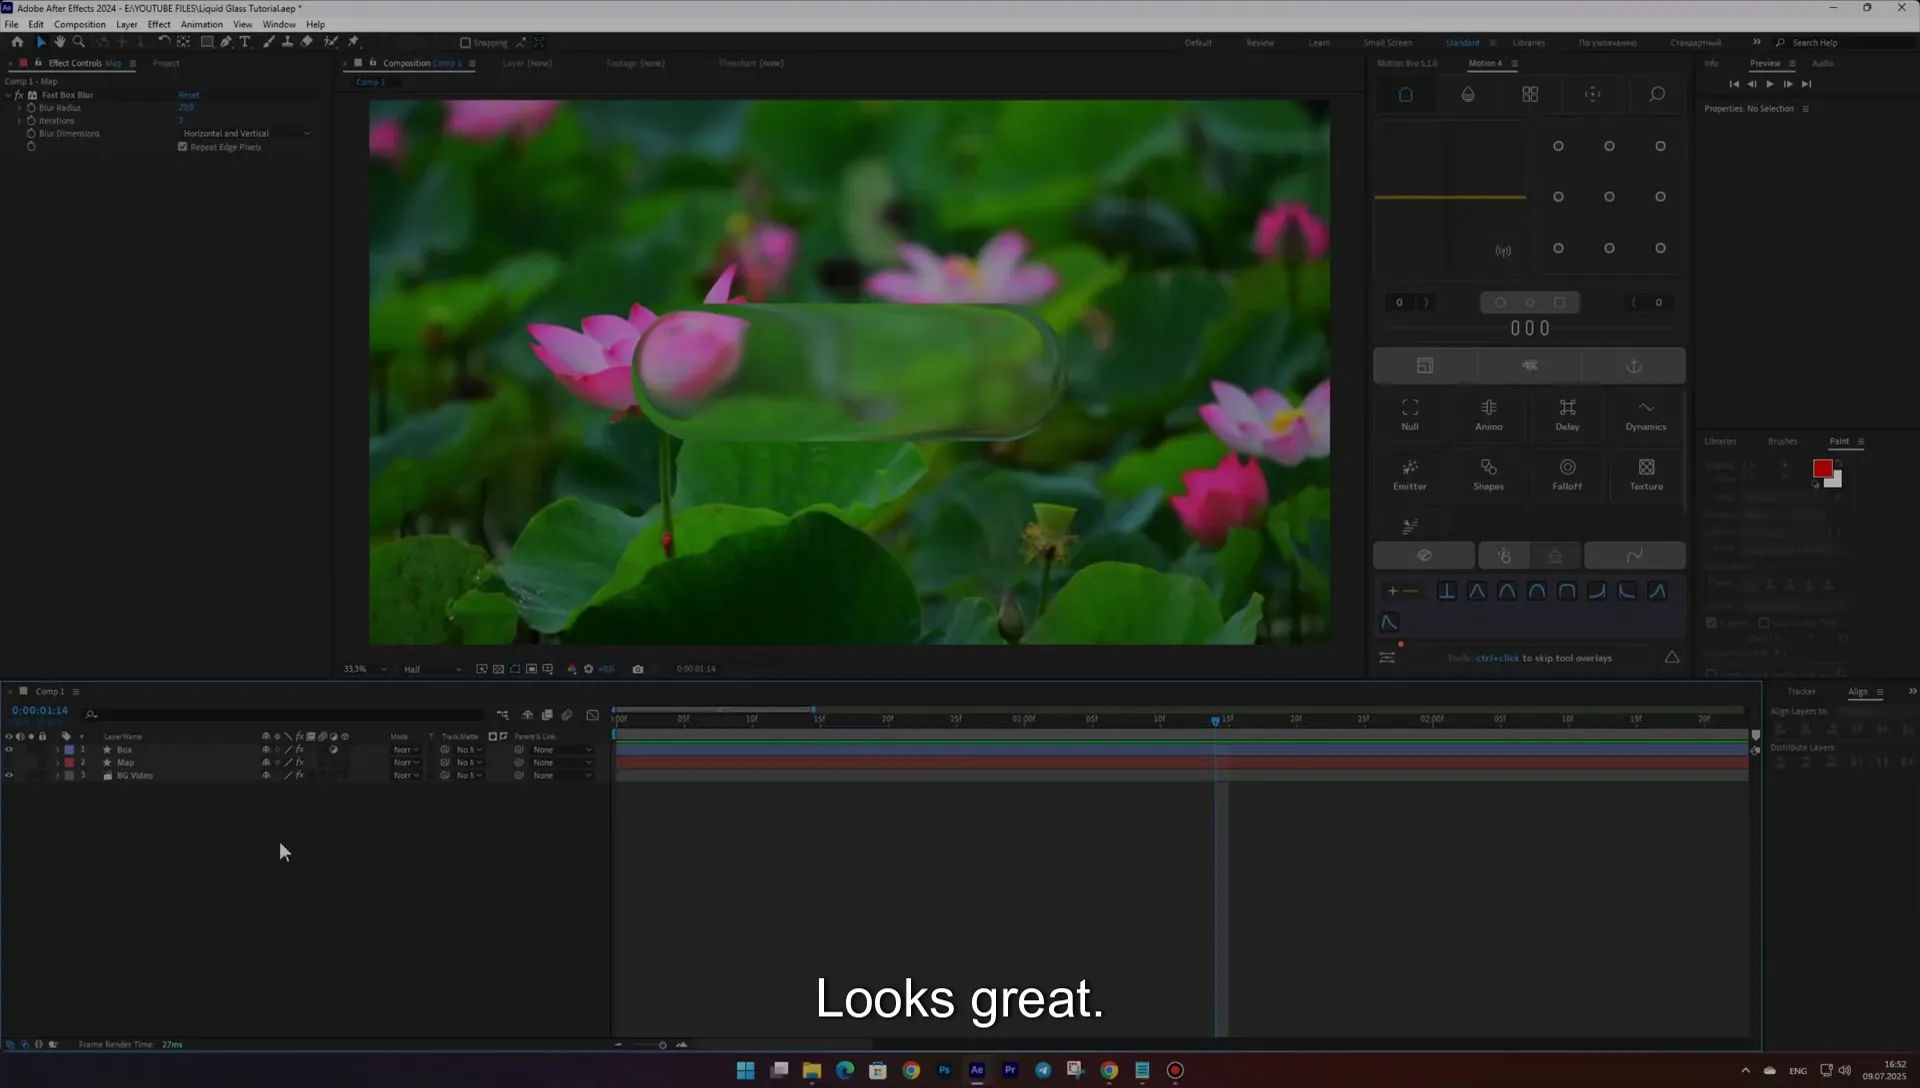Open the viewer resolution Half dropdown

pos(432,669)
